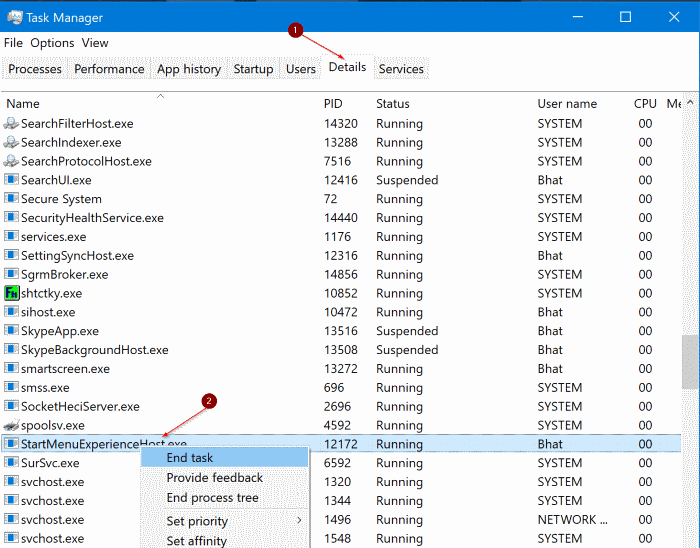Sort by the PID column header
Image resolution: width=700 pixels, height=548 pixels.
tap(333, 104)
